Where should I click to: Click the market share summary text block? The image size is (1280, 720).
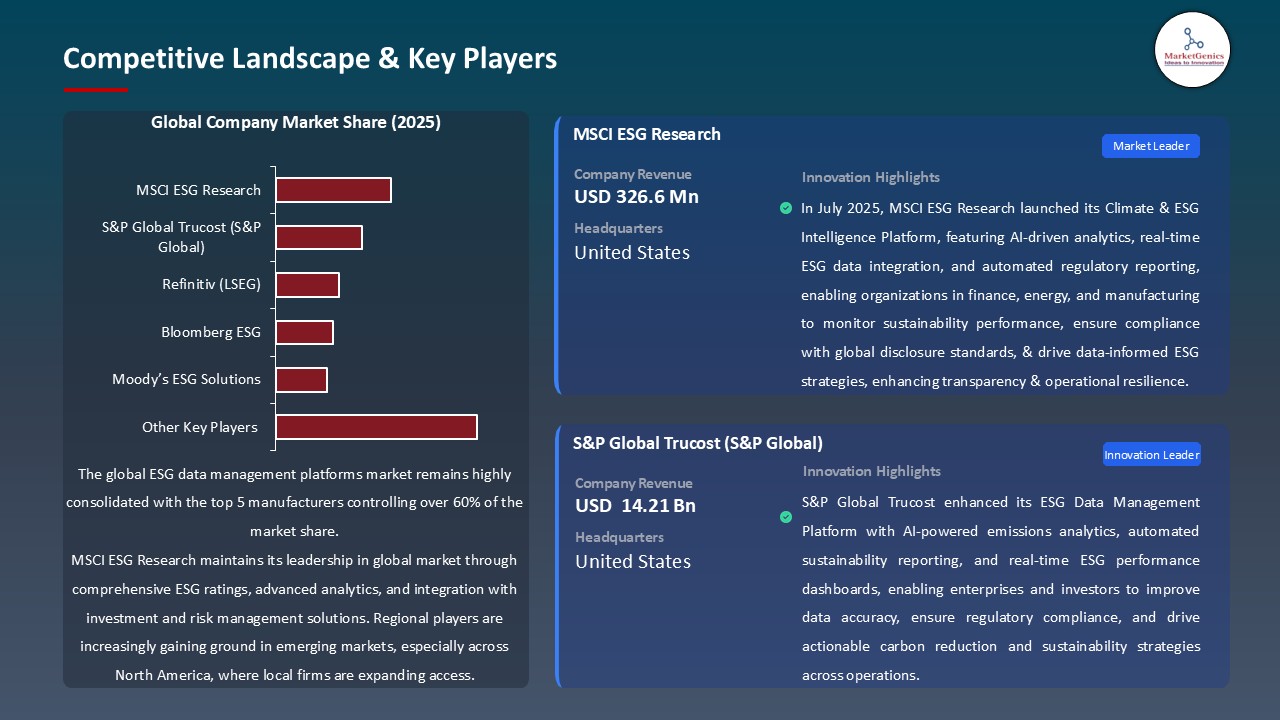(x=296, y=574)
